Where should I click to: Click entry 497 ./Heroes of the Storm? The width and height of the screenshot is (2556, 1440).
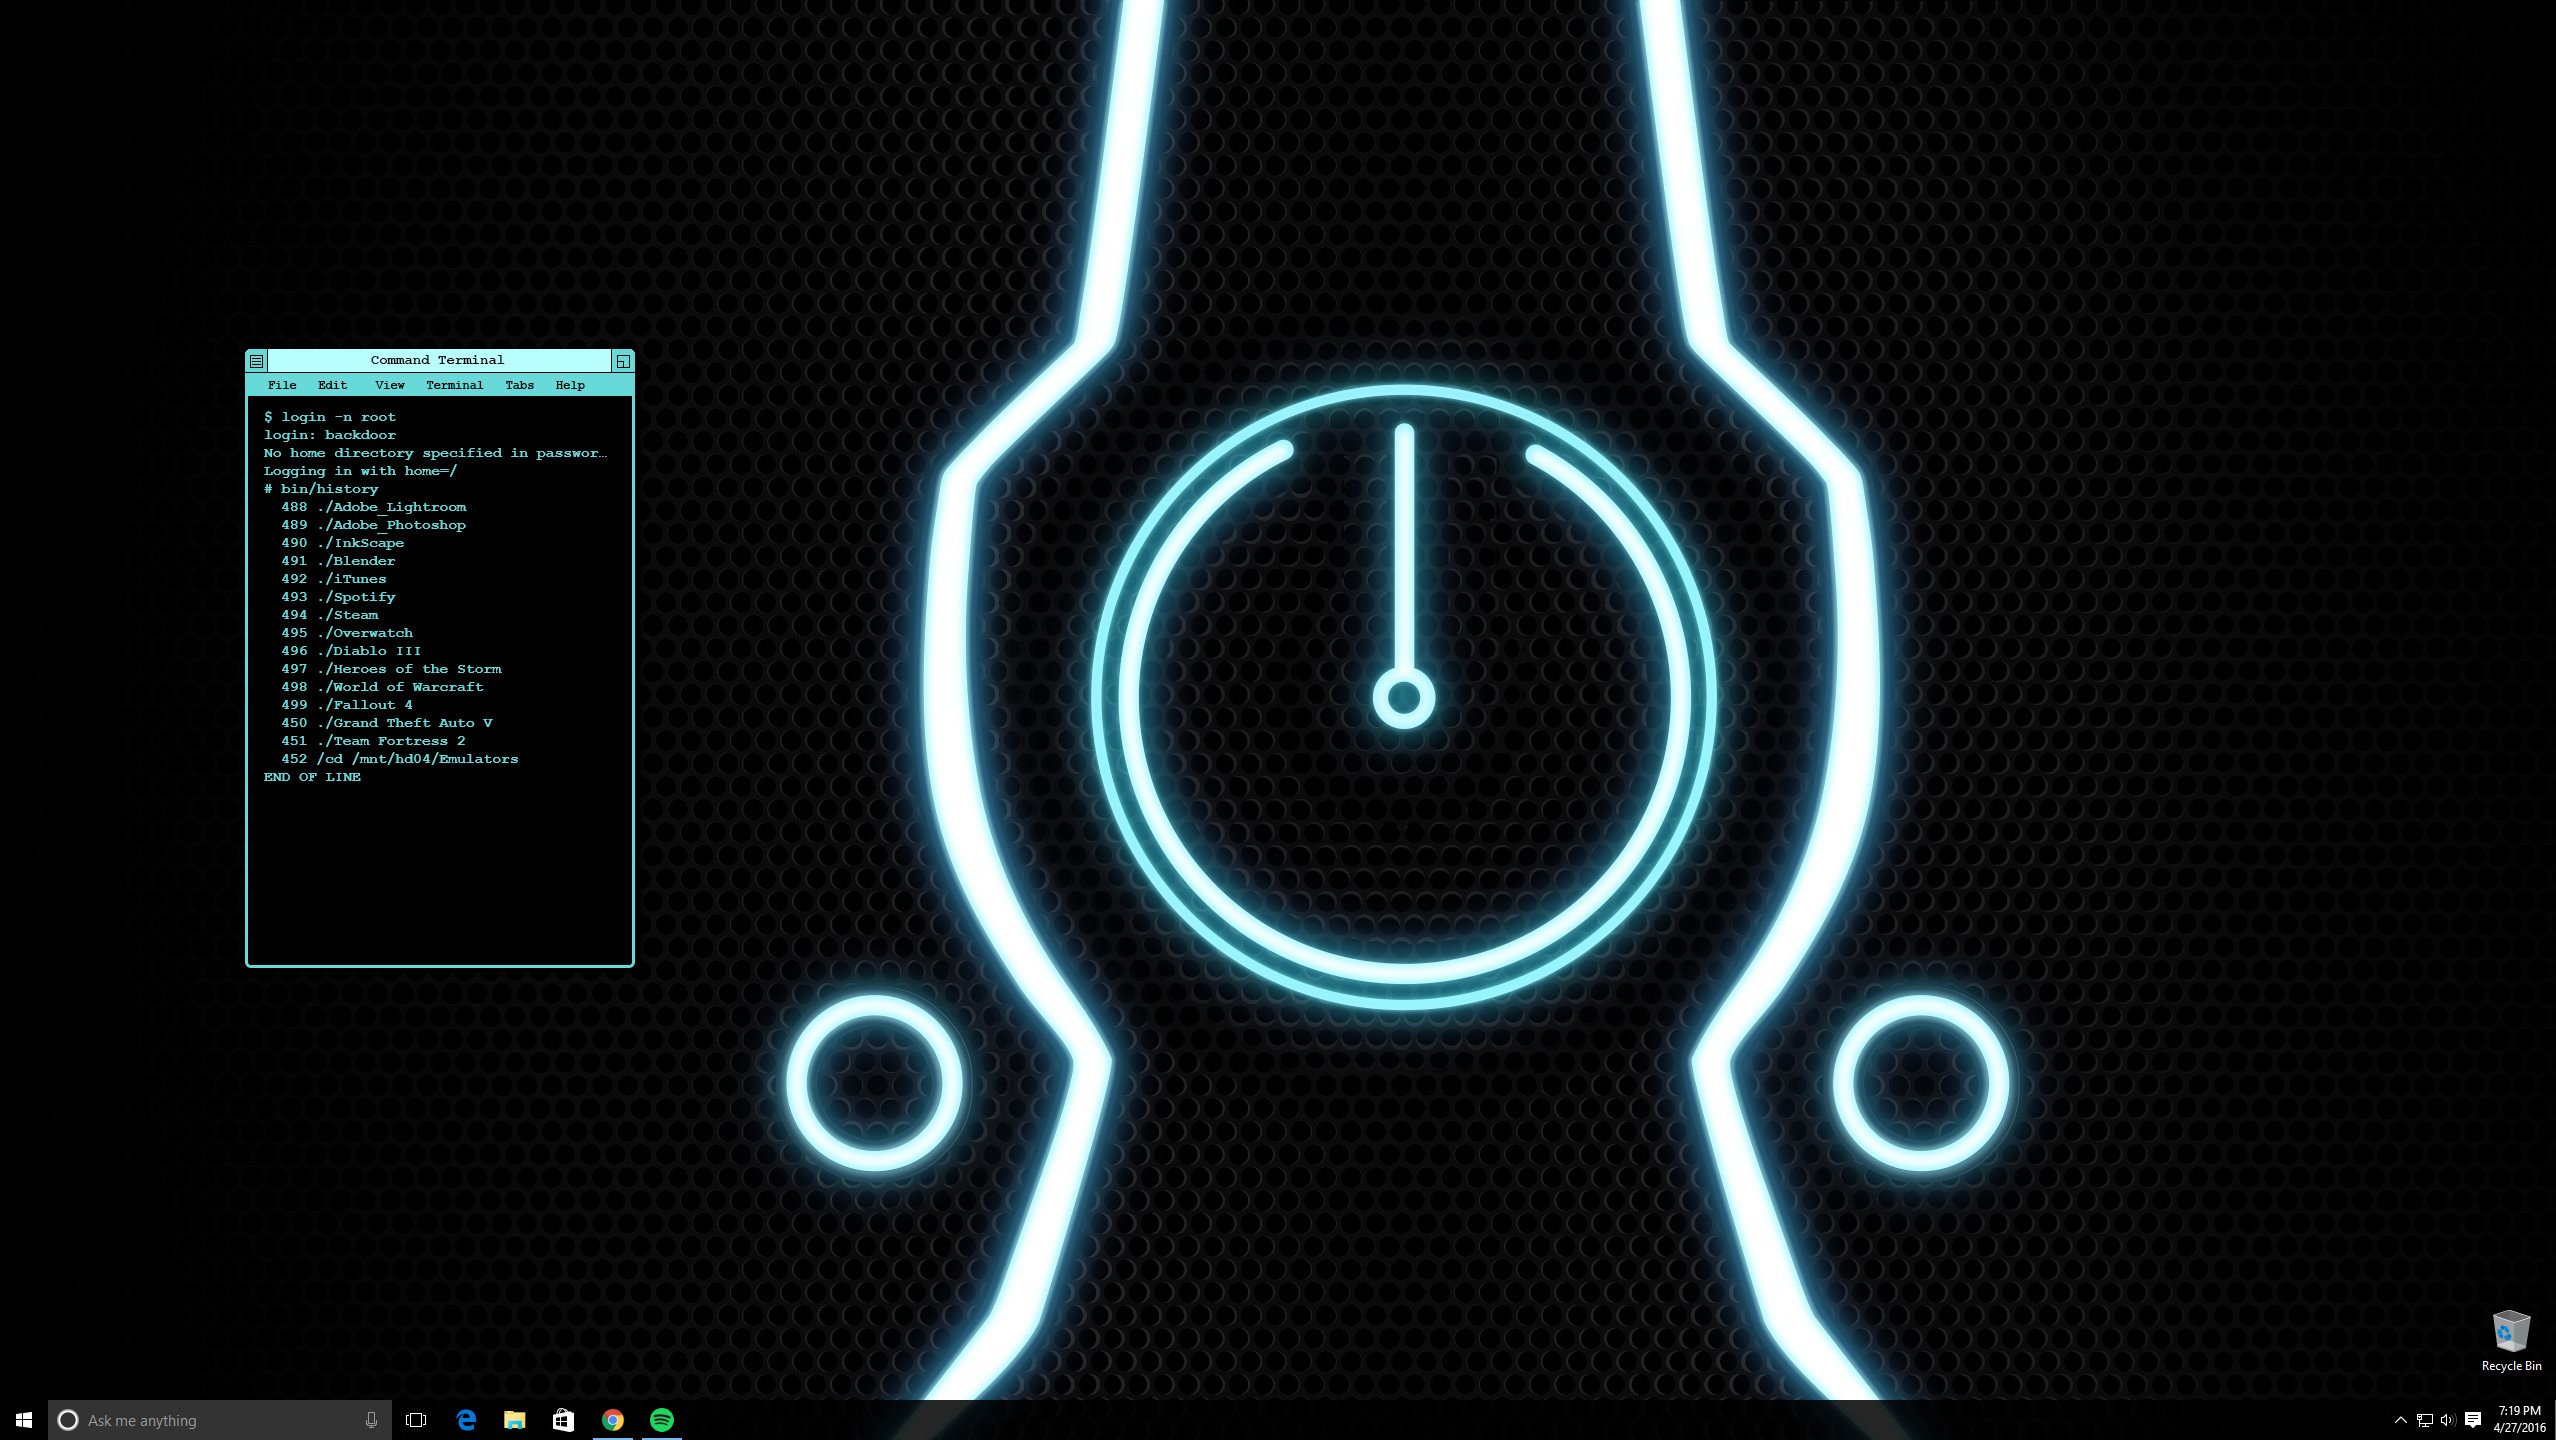coord(391,669)
